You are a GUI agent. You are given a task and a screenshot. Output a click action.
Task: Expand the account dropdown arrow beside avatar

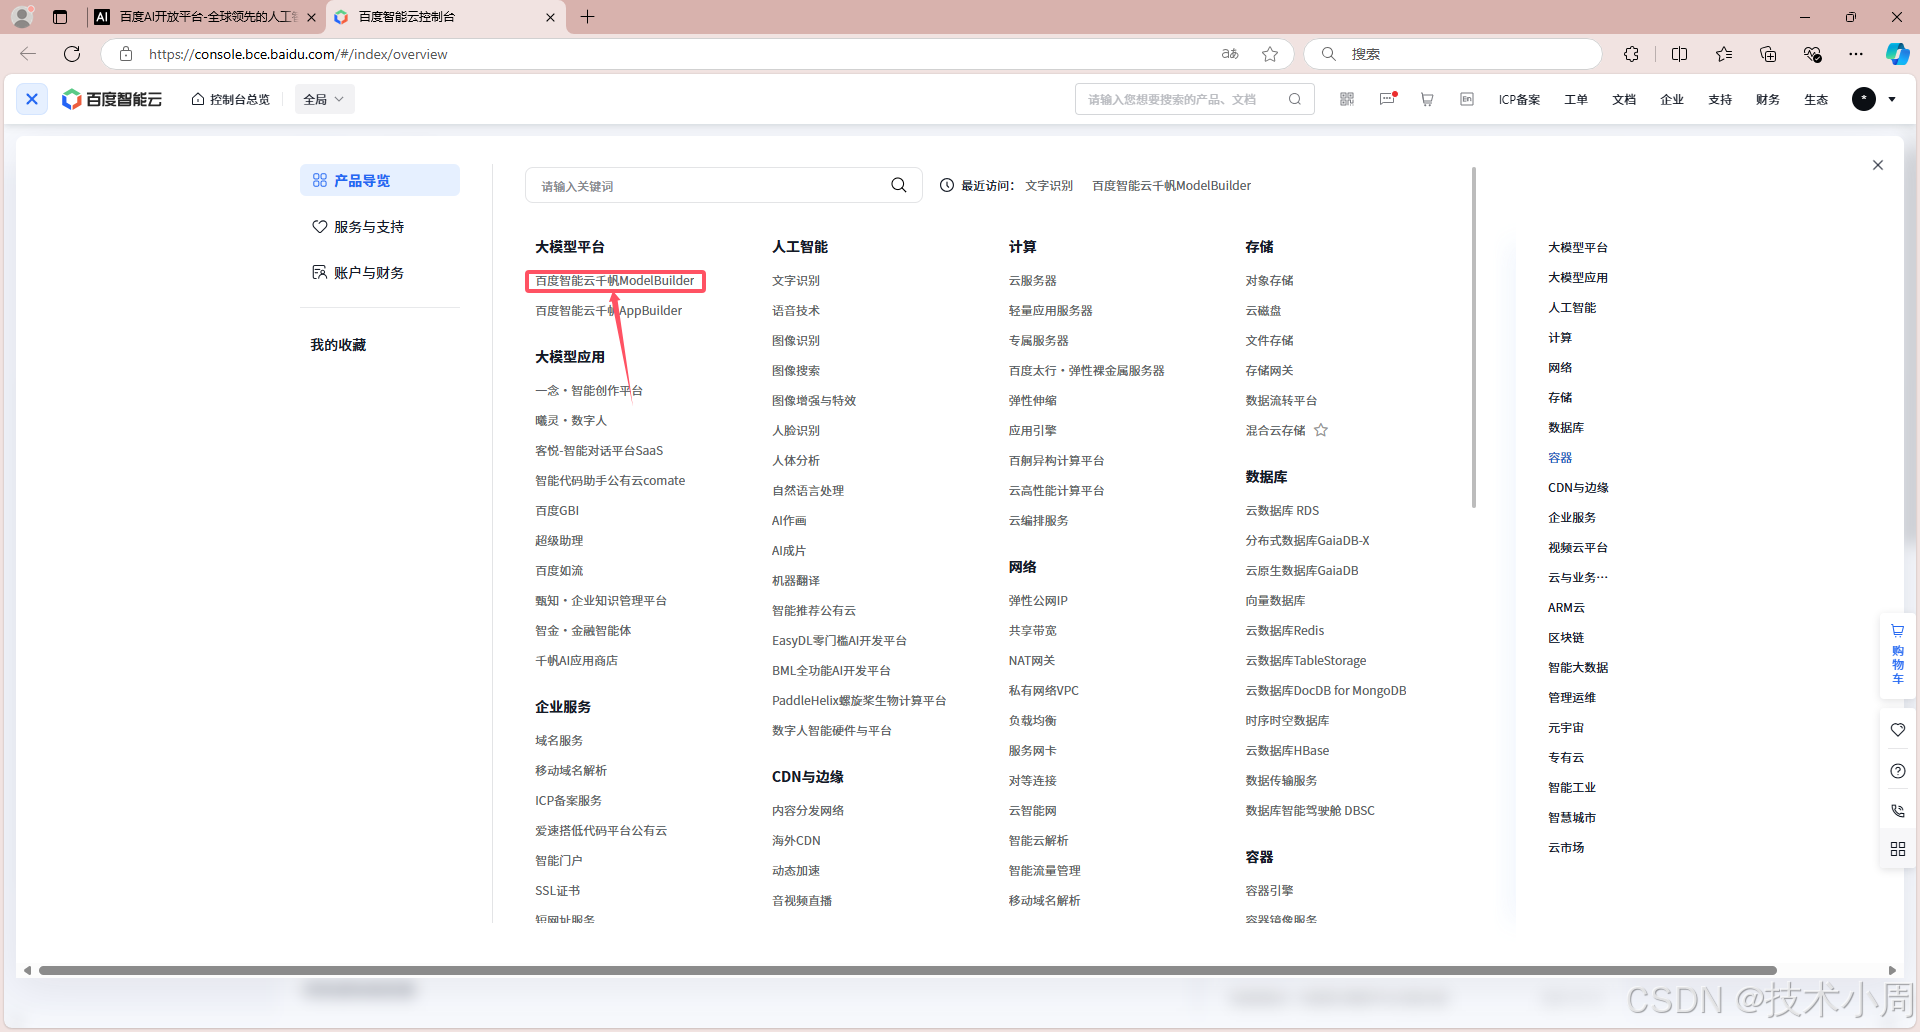[x=1892, y=99]
